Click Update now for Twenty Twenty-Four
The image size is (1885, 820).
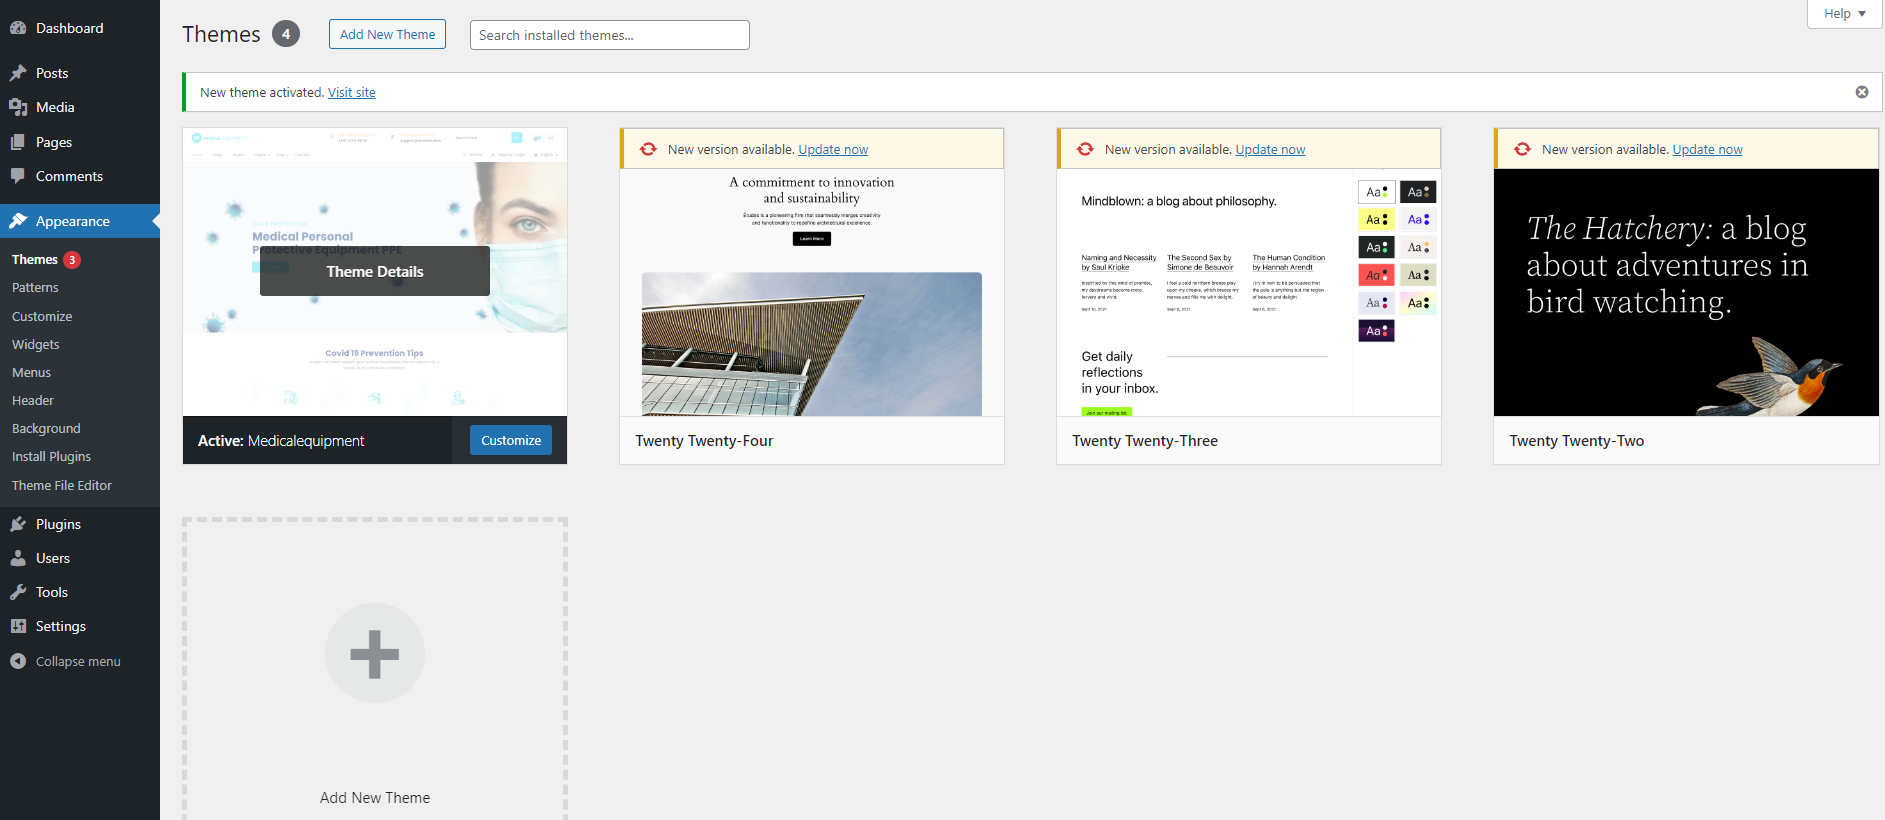tap(832, 150)
